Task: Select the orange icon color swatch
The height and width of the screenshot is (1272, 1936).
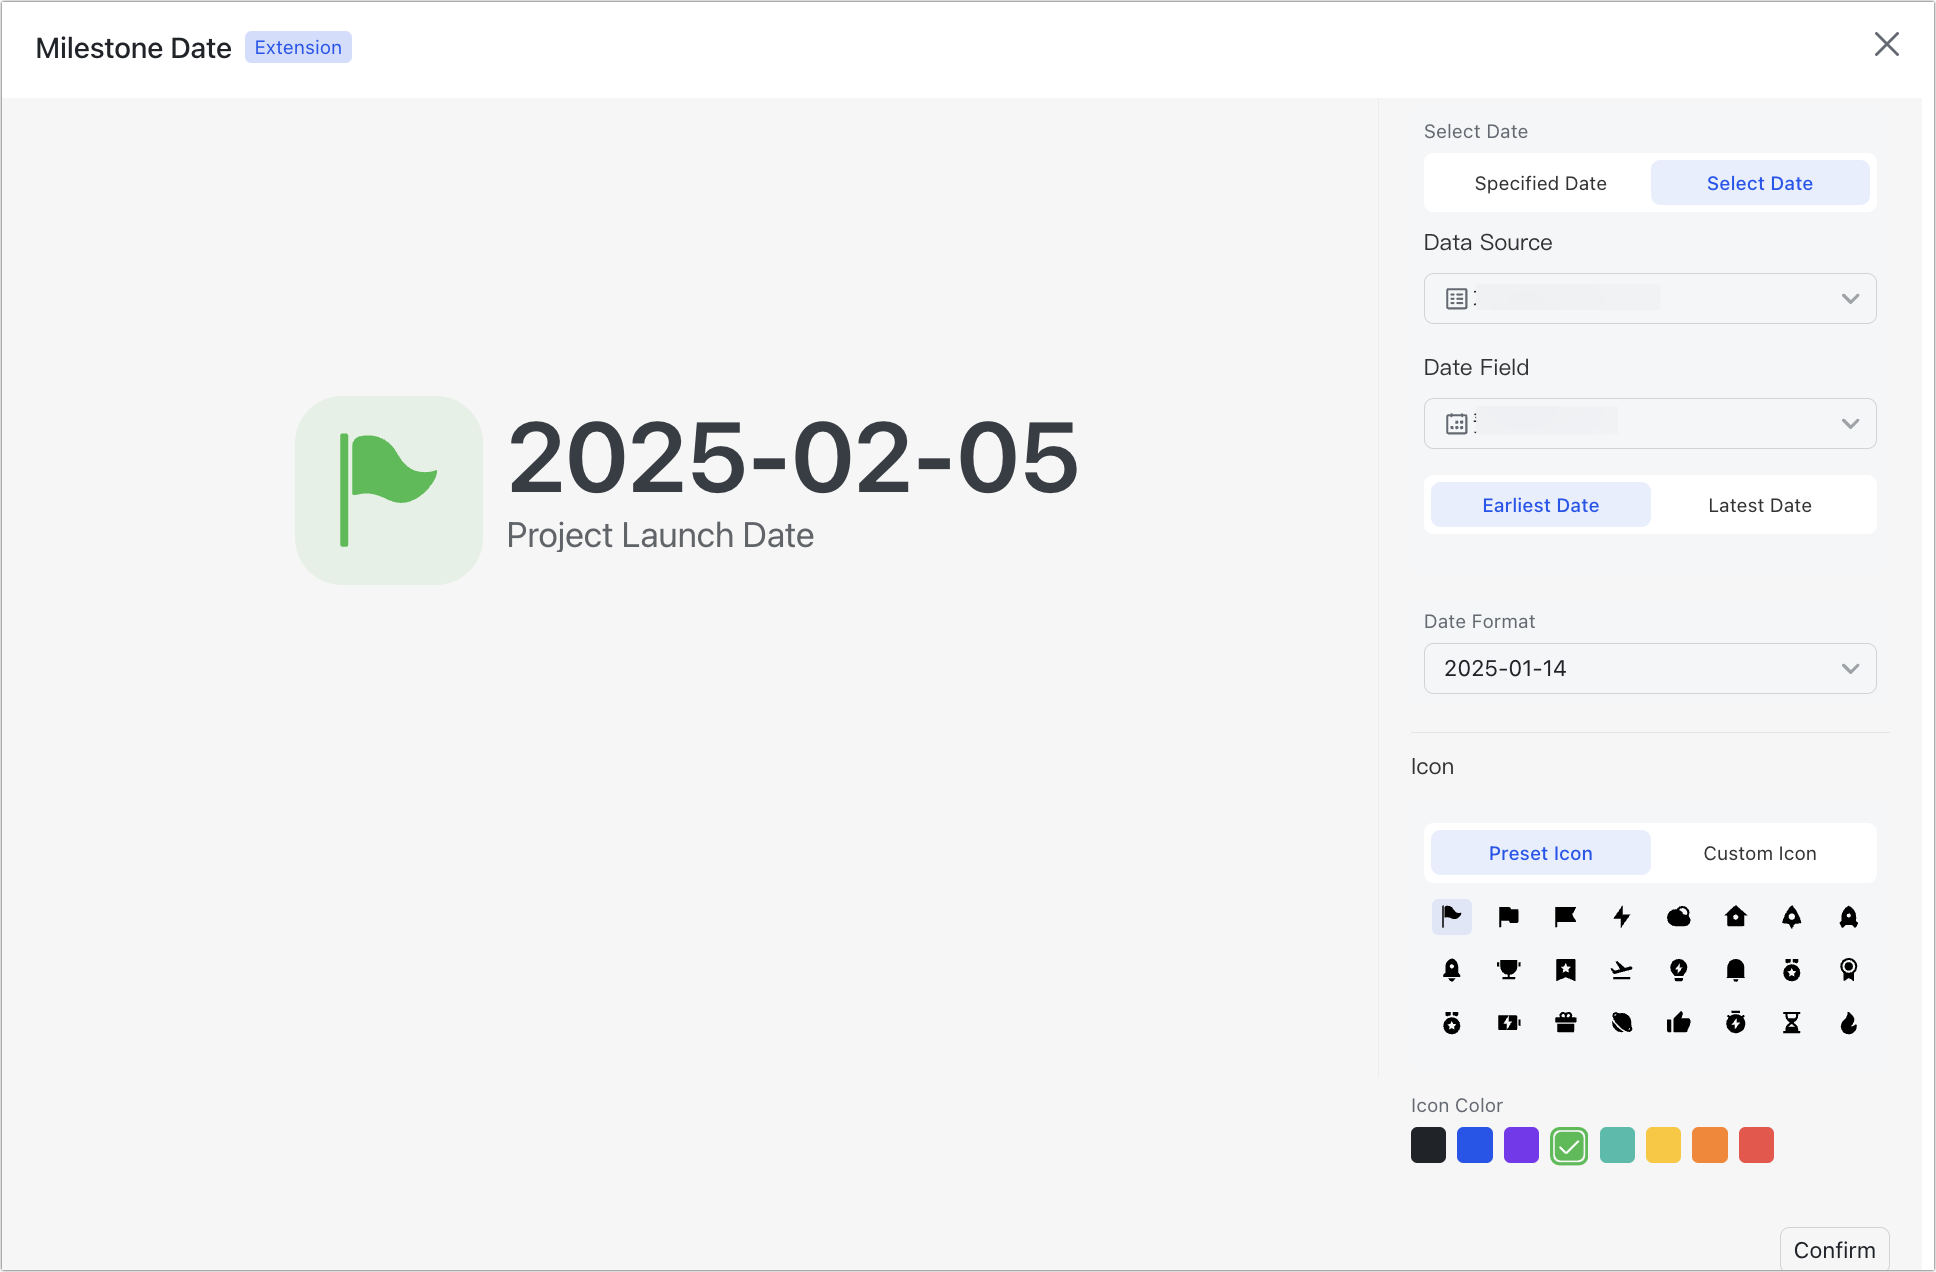Action: pyautogui.click(x=1710, y=1145)
